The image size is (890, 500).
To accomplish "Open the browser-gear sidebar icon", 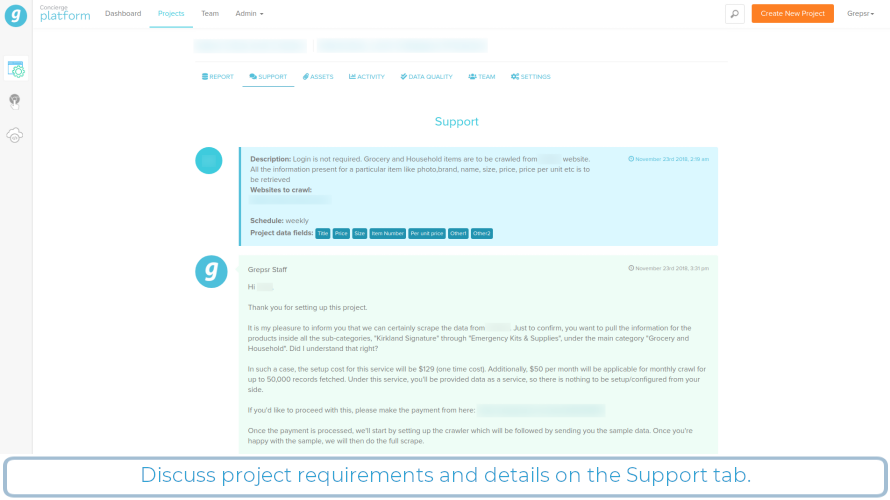I will [16, 69].
